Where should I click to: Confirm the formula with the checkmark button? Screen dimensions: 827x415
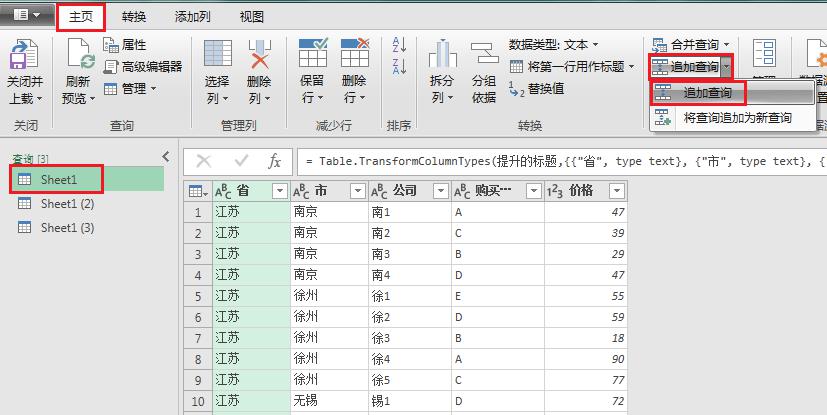click(x=241, y=161)
